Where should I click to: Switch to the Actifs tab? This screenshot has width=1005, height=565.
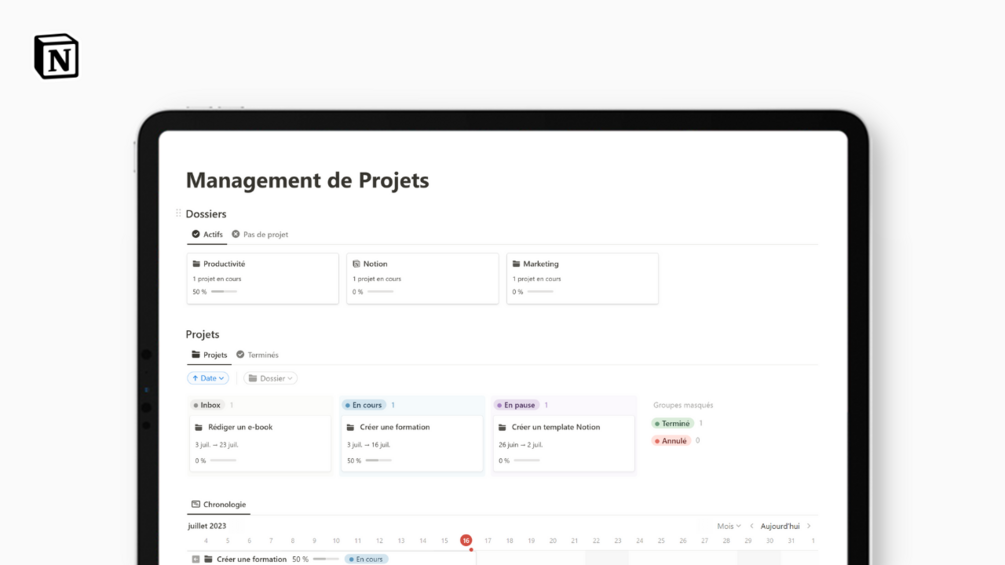click(x=207, y=234)
